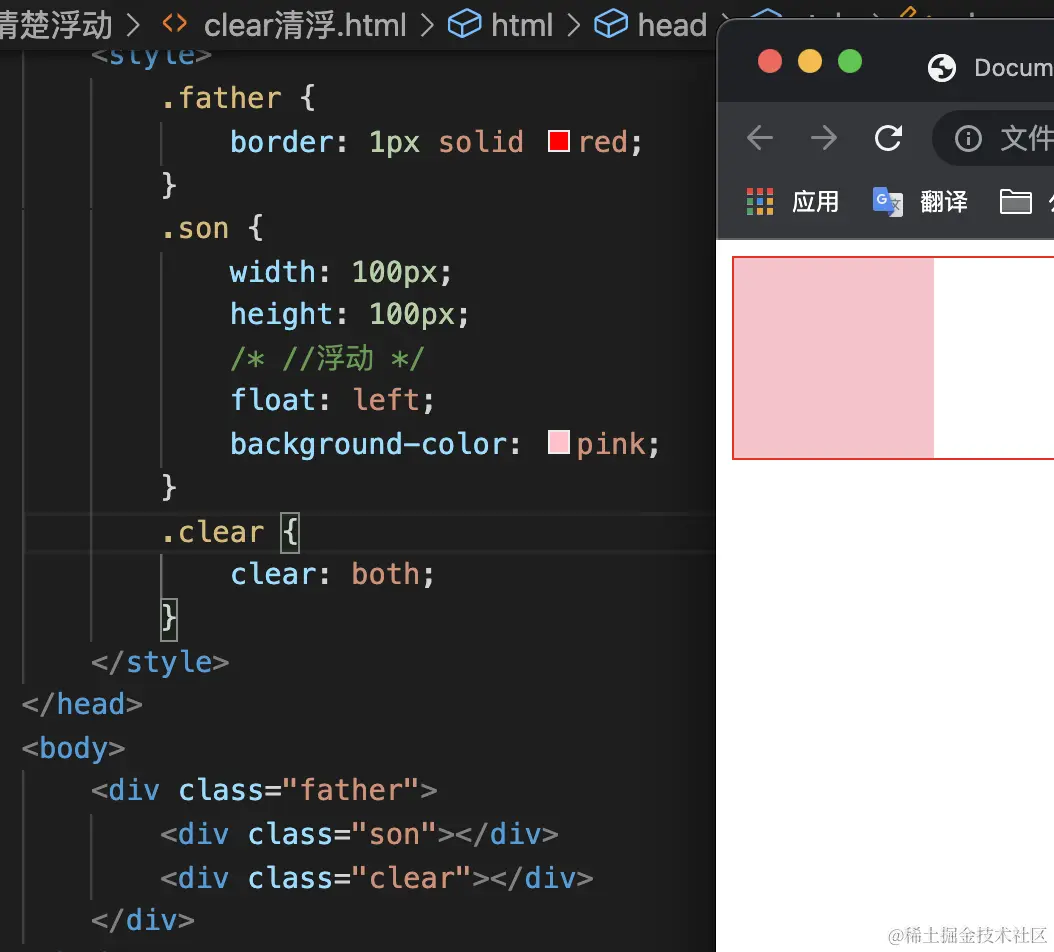Click the clear清浮.html breadcrumb
Image resolution: width=1054 pixels, height=952 pixels.
[305, 26]
